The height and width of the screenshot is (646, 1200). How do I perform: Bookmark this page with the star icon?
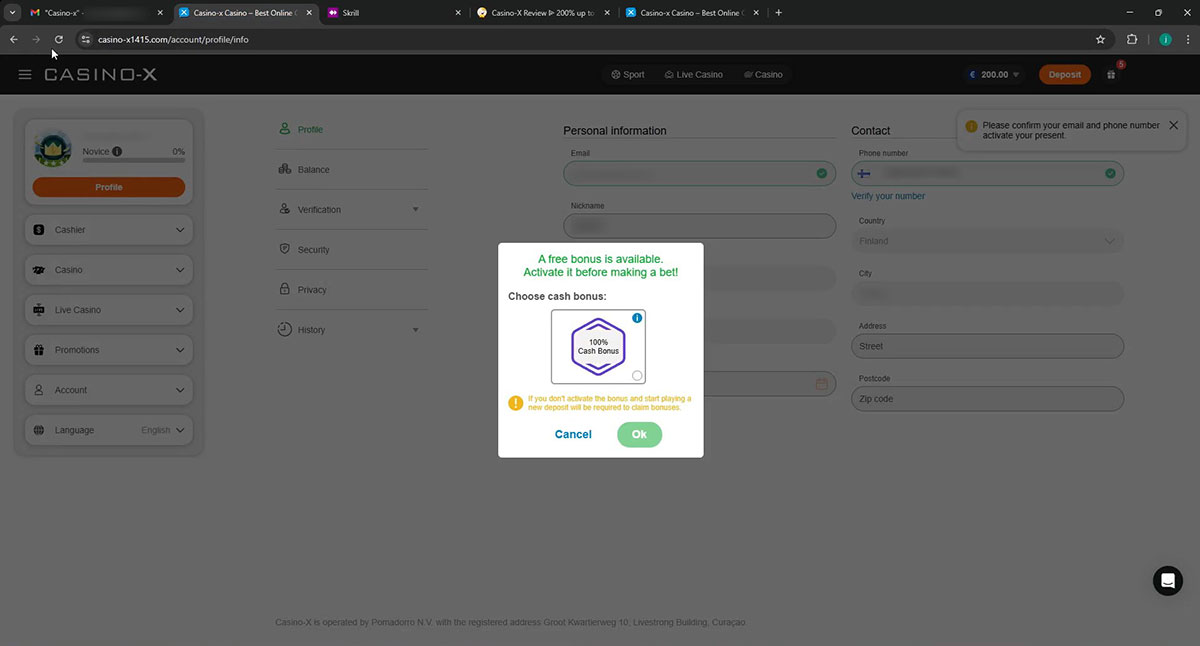click(1100, 40)
